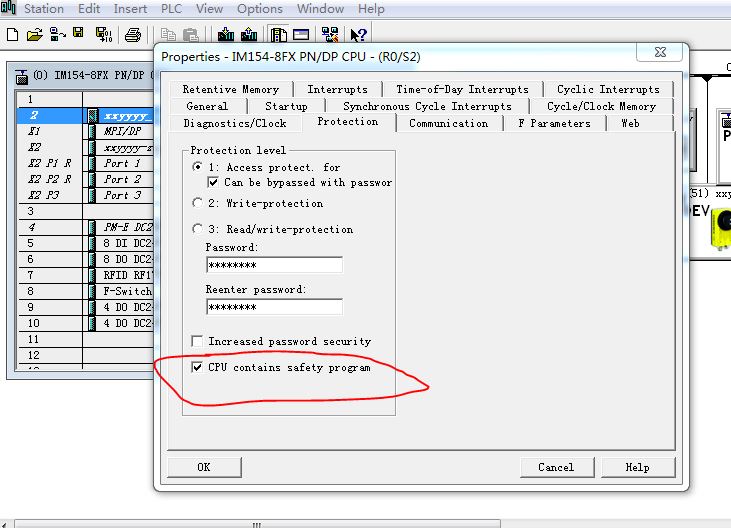Click the Password input field
The height and width of the screenshot is (528, 731).
pos(274,265)
